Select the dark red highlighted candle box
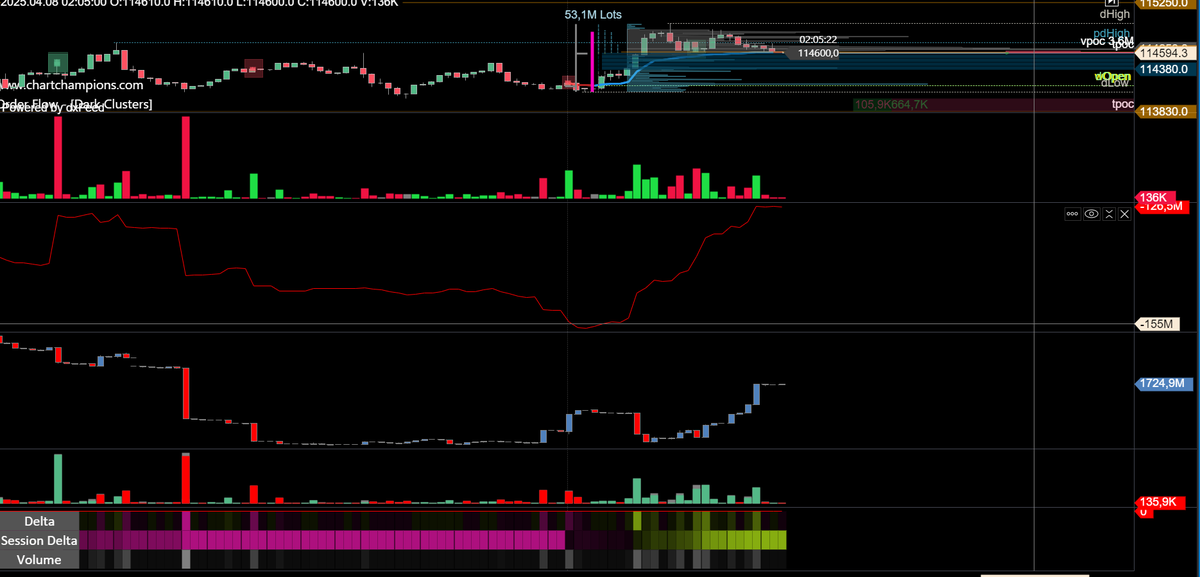1200x577 pixels. point(253,67)
